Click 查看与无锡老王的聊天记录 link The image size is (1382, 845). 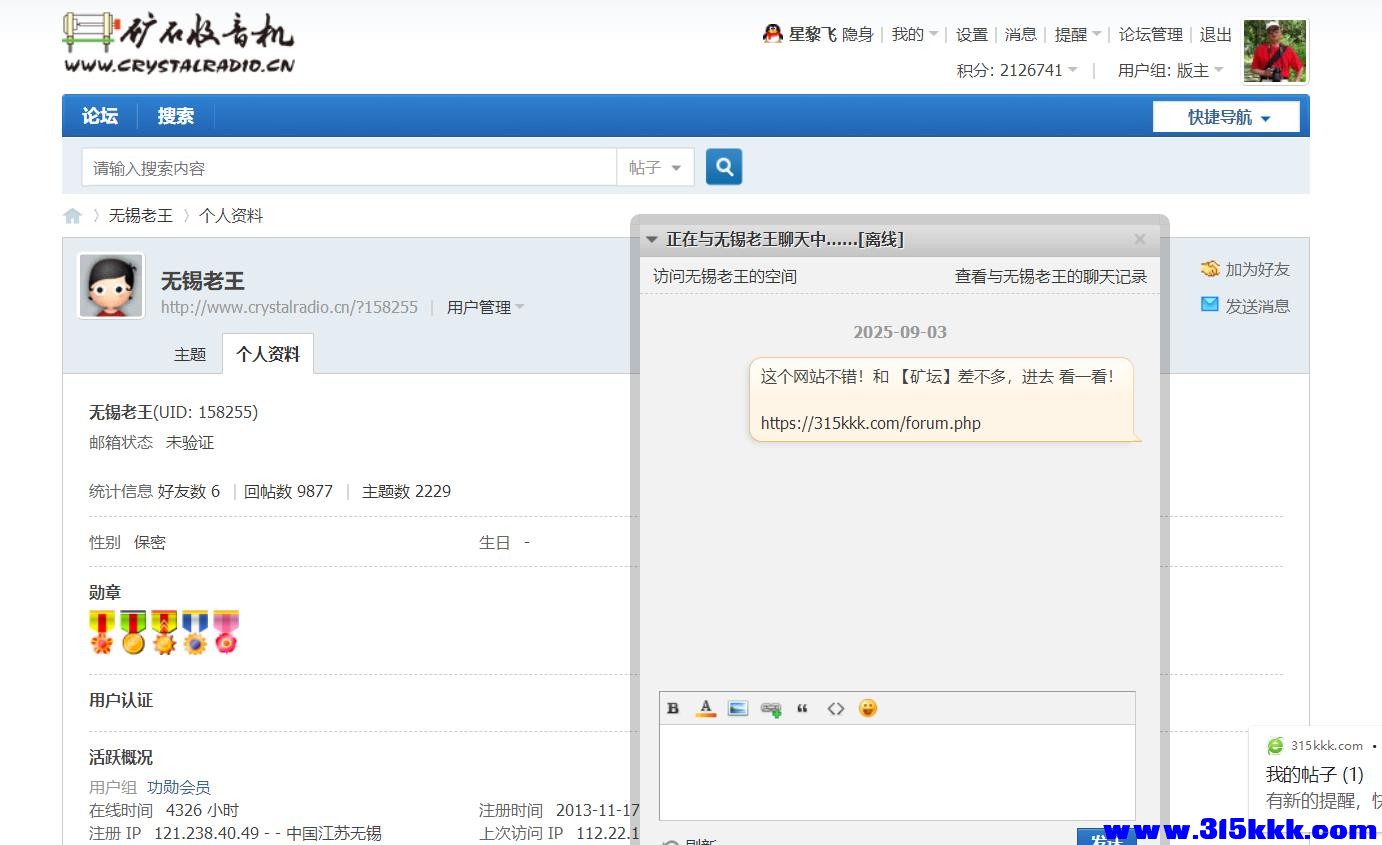[x=1051, y=276]
